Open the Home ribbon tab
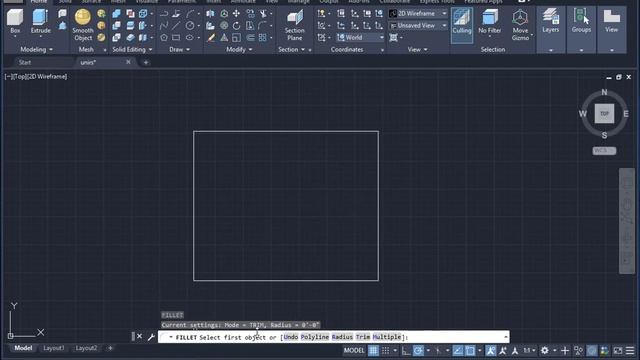This screenshot has width=640, height=360. coord(39,2)
